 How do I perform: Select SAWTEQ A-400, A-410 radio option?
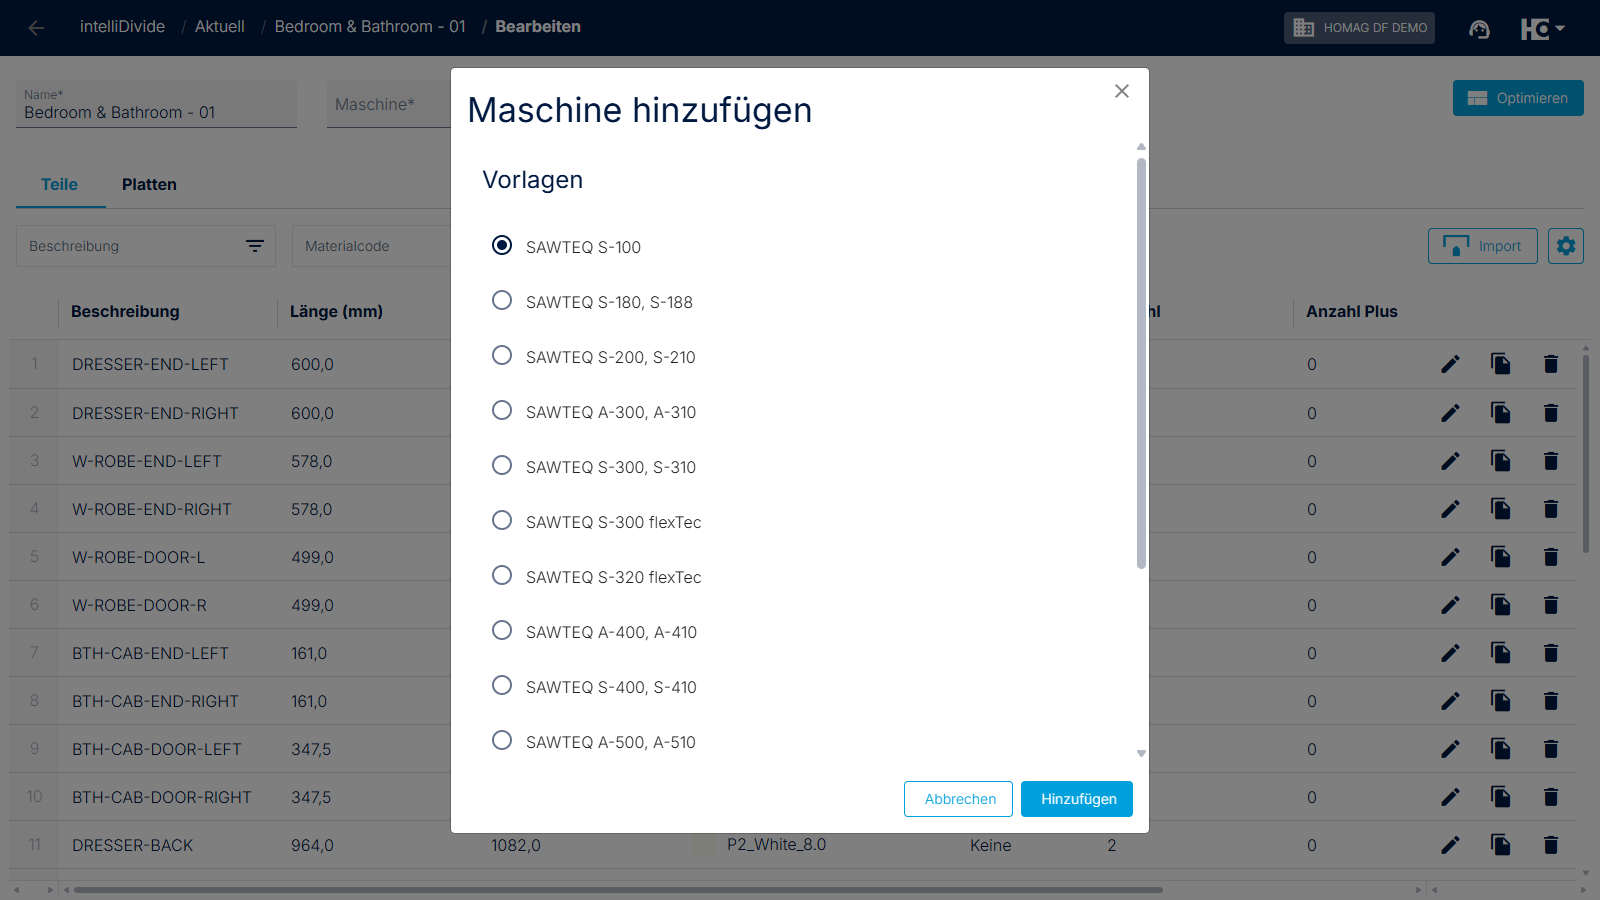502,631
